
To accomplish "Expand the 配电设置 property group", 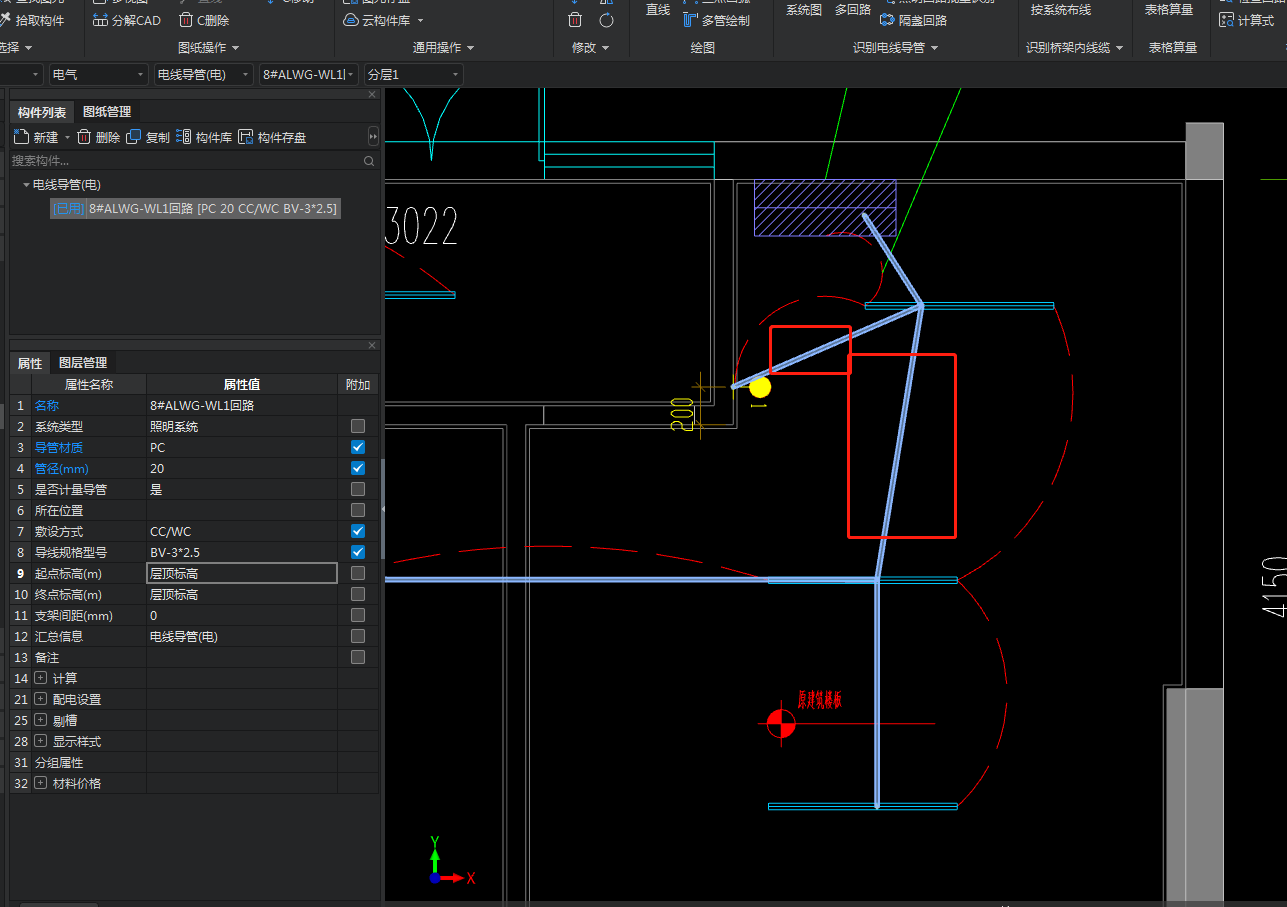I will coord(41,699).
